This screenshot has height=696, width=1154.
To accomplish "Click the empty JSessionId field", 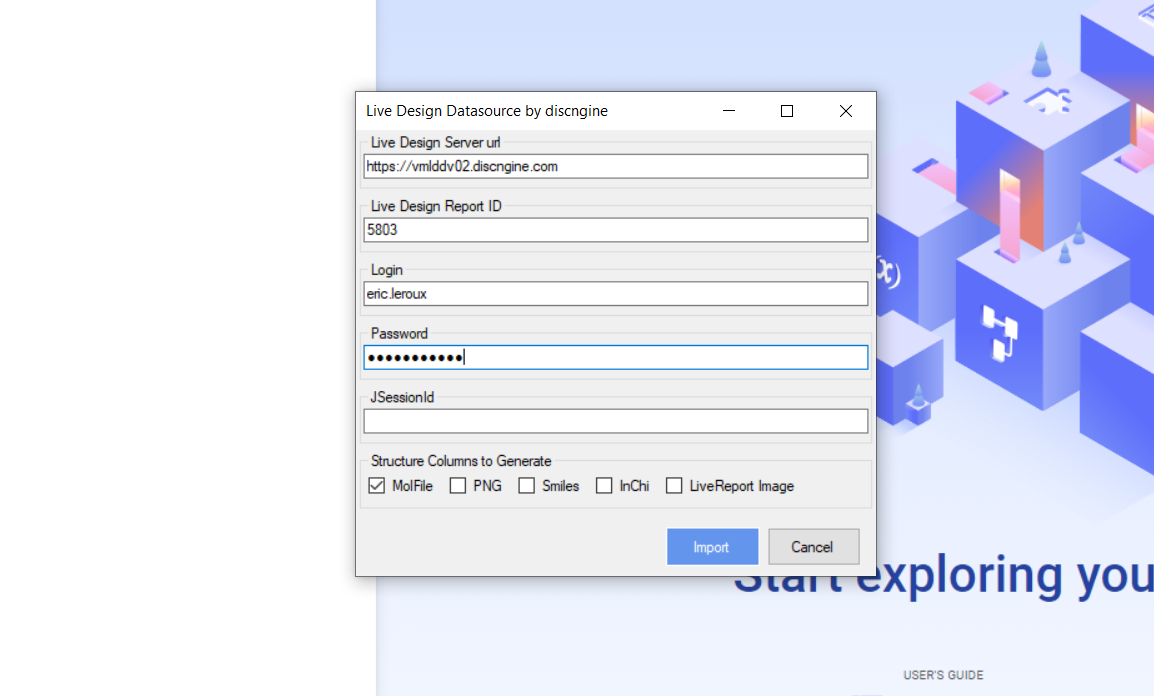I will click(x=615, y=420).
